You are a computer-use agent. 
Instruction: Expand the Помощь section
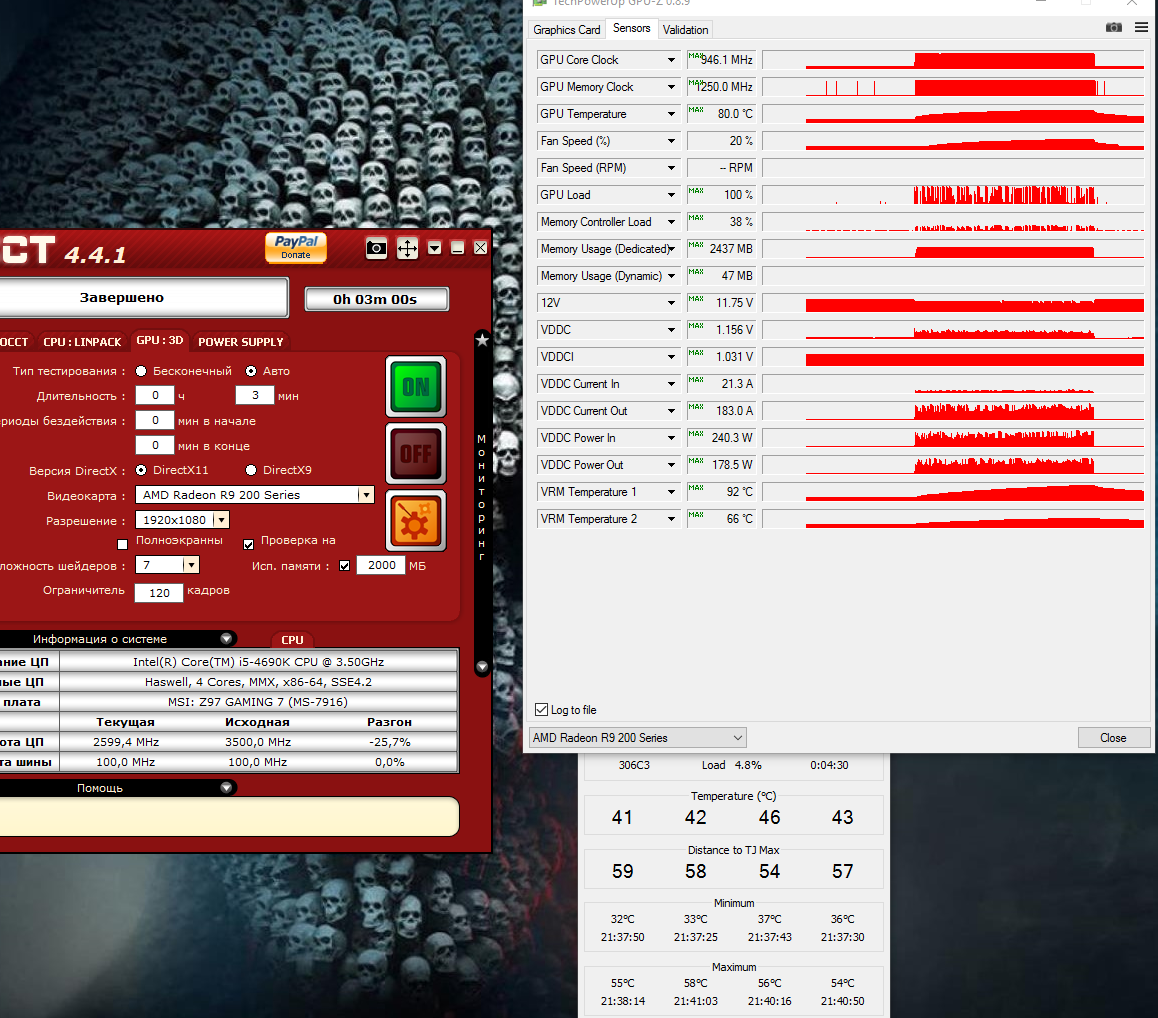(x=226, y=788)
